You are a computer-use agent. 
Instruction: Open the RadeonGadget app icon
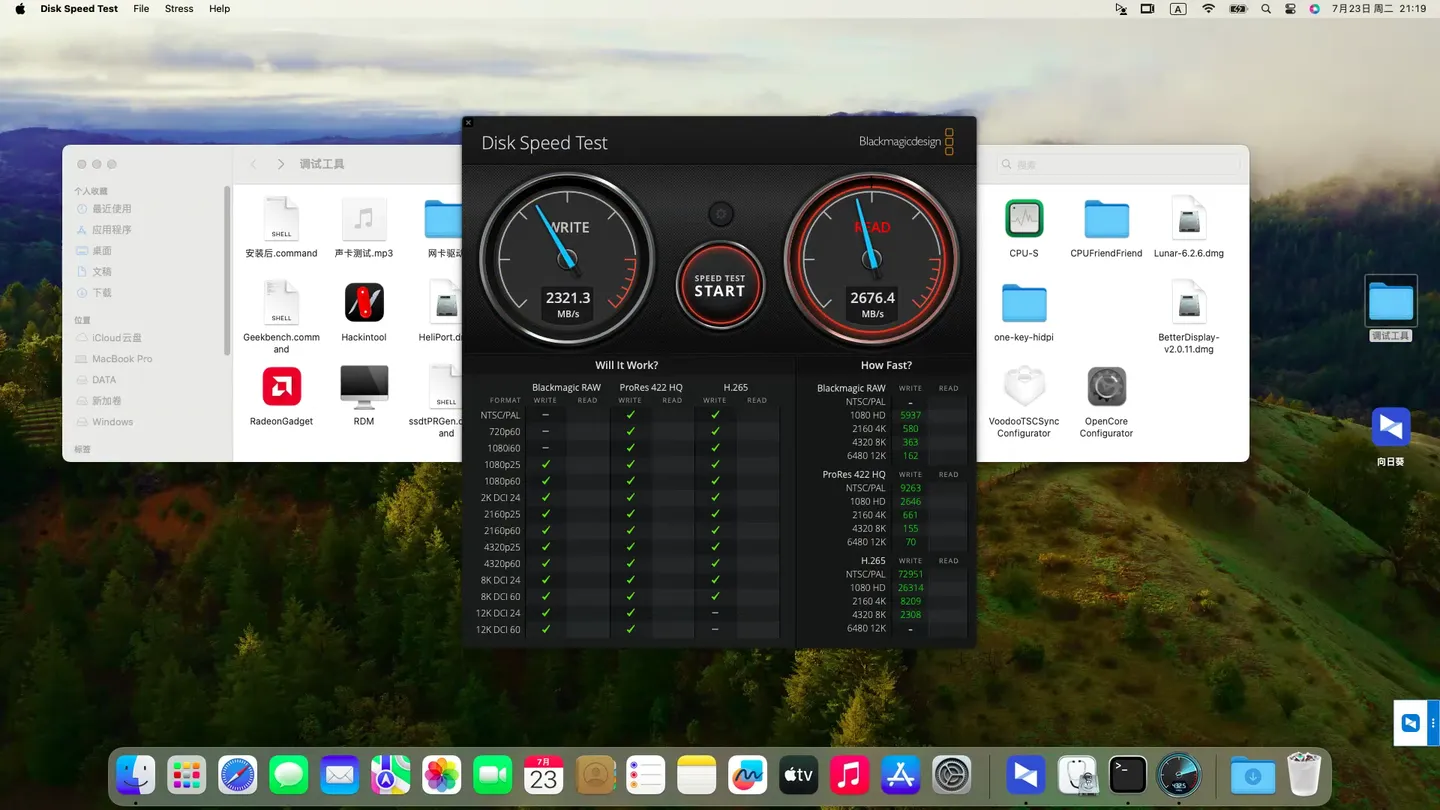click(x=281, y=387)
